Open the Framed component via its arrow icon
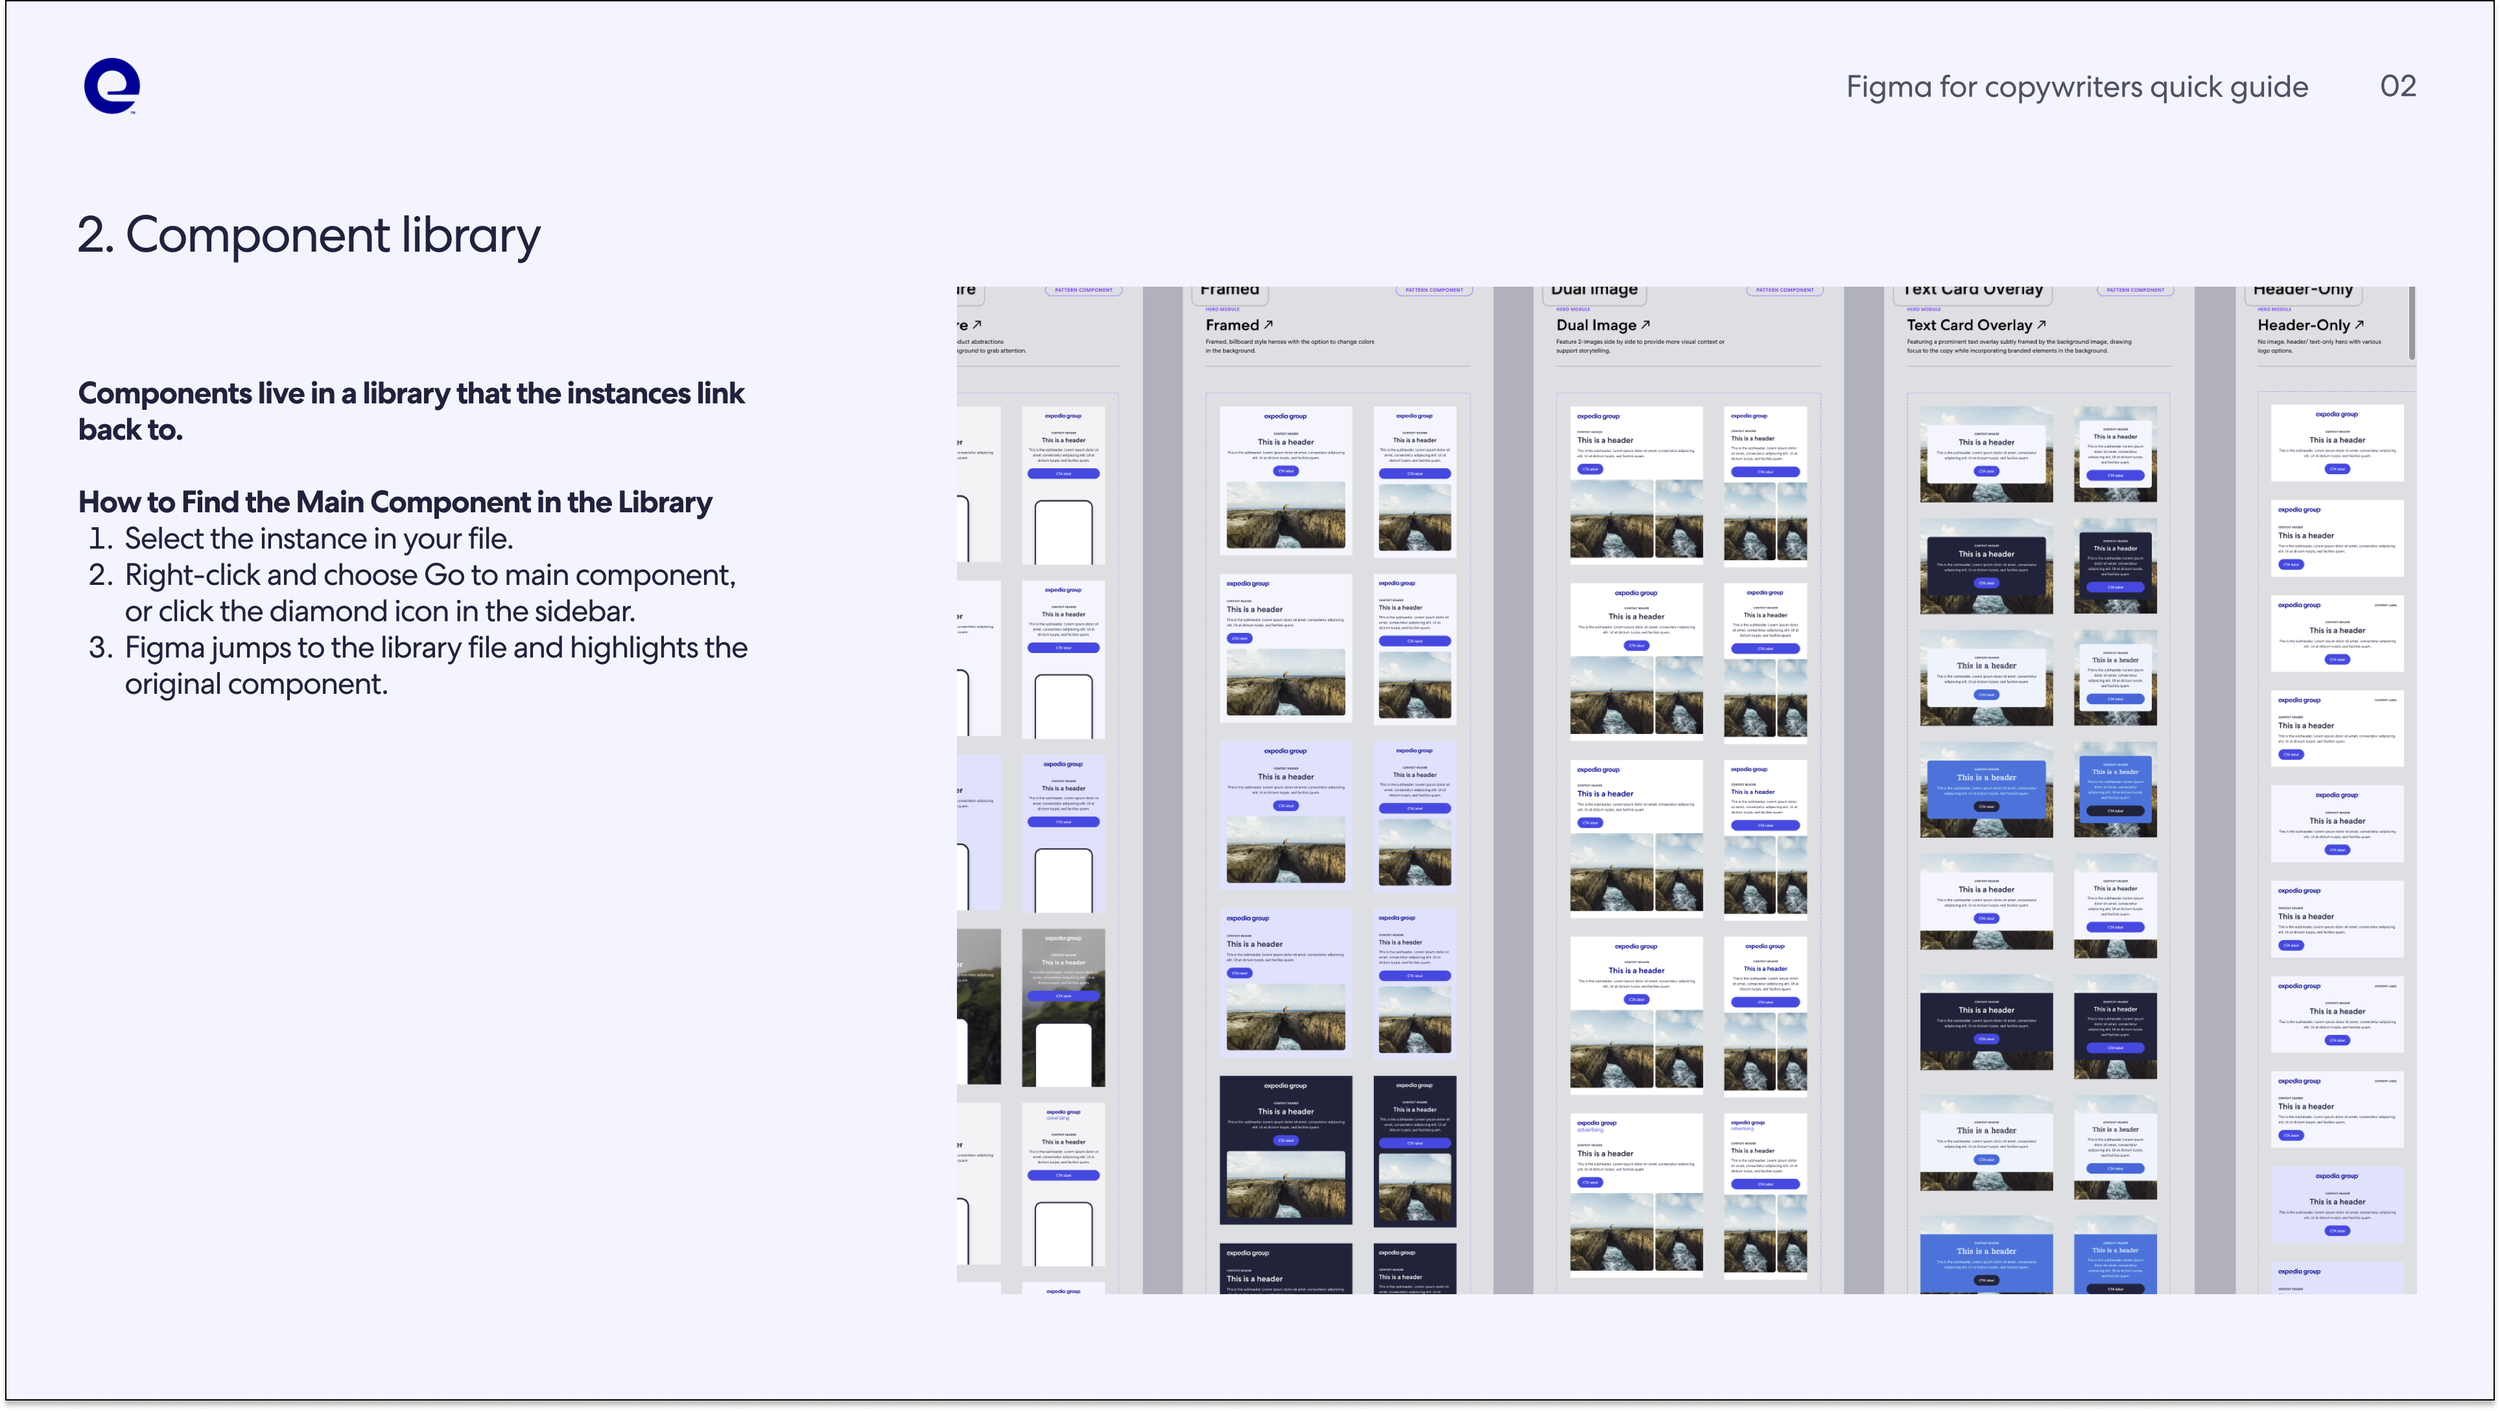This screenshot has width=2500, height=1411. [1268, 325]
